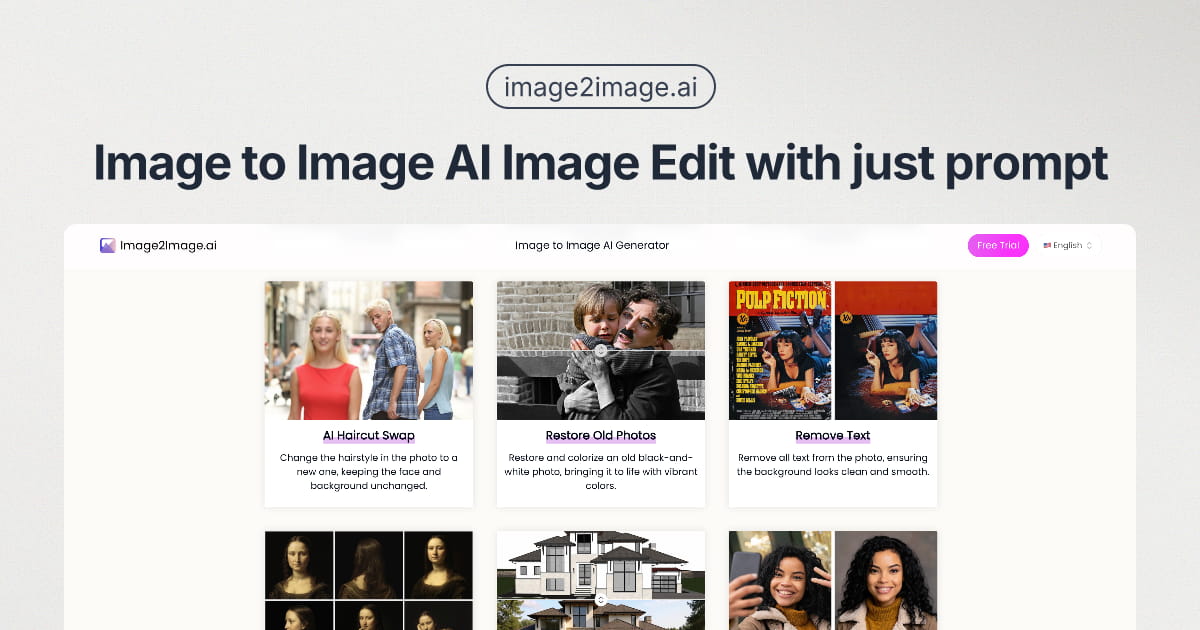Click the Pulp Fiction poster comparison thumbnail

[832, 350]
